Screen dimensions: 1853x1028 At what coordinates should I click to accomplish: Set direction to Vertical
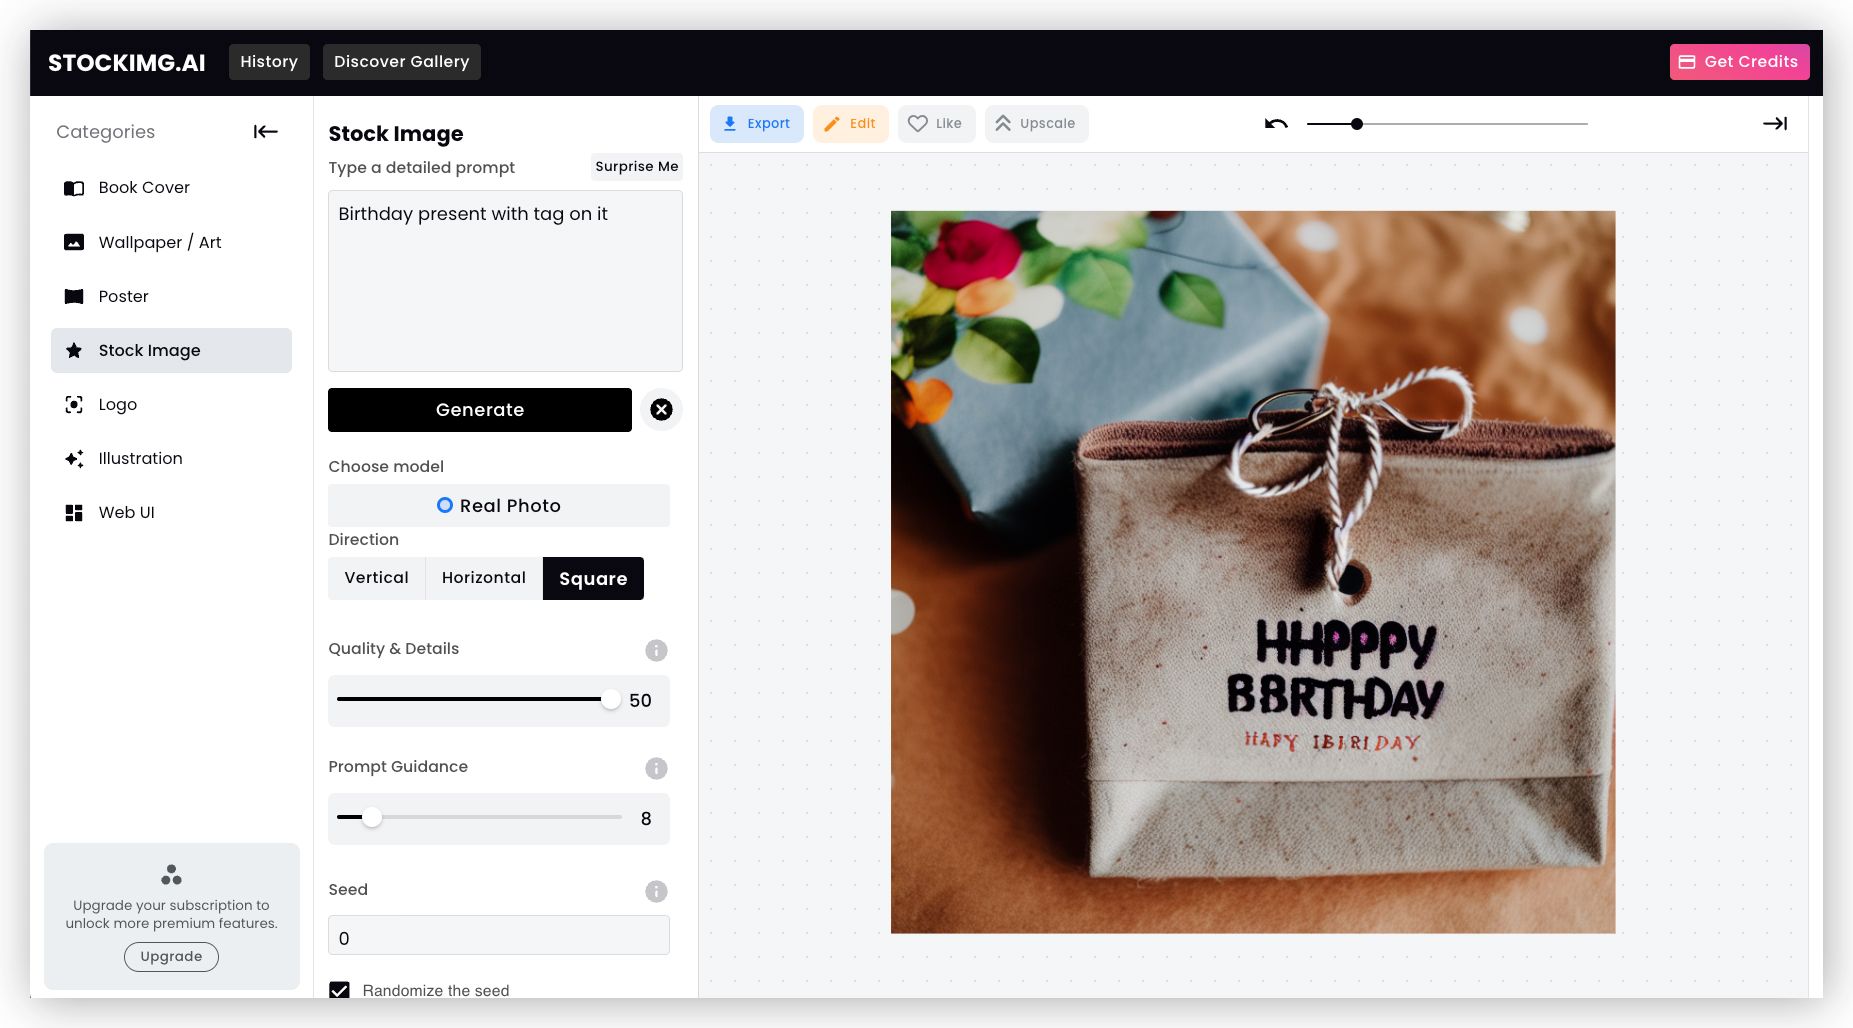pyautogui.click(x=377, y=578)
